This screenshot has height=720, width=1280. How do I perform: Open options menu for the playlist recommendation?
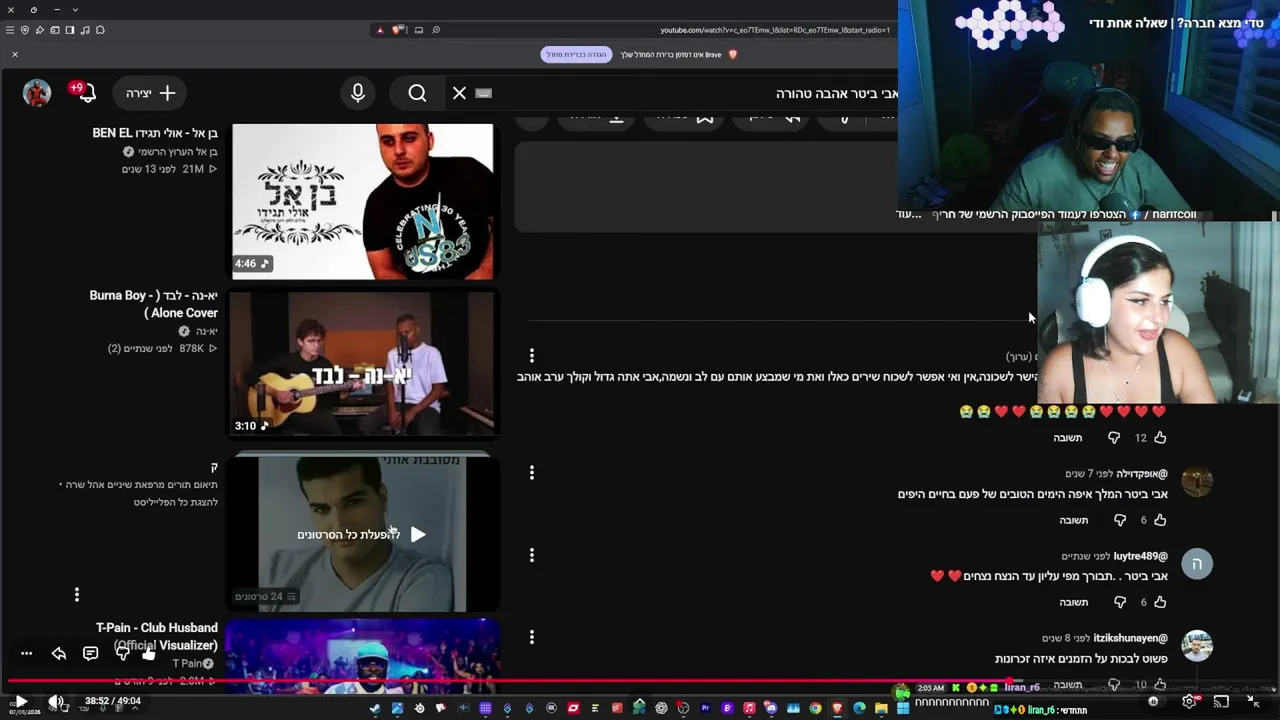click(76, 596)
